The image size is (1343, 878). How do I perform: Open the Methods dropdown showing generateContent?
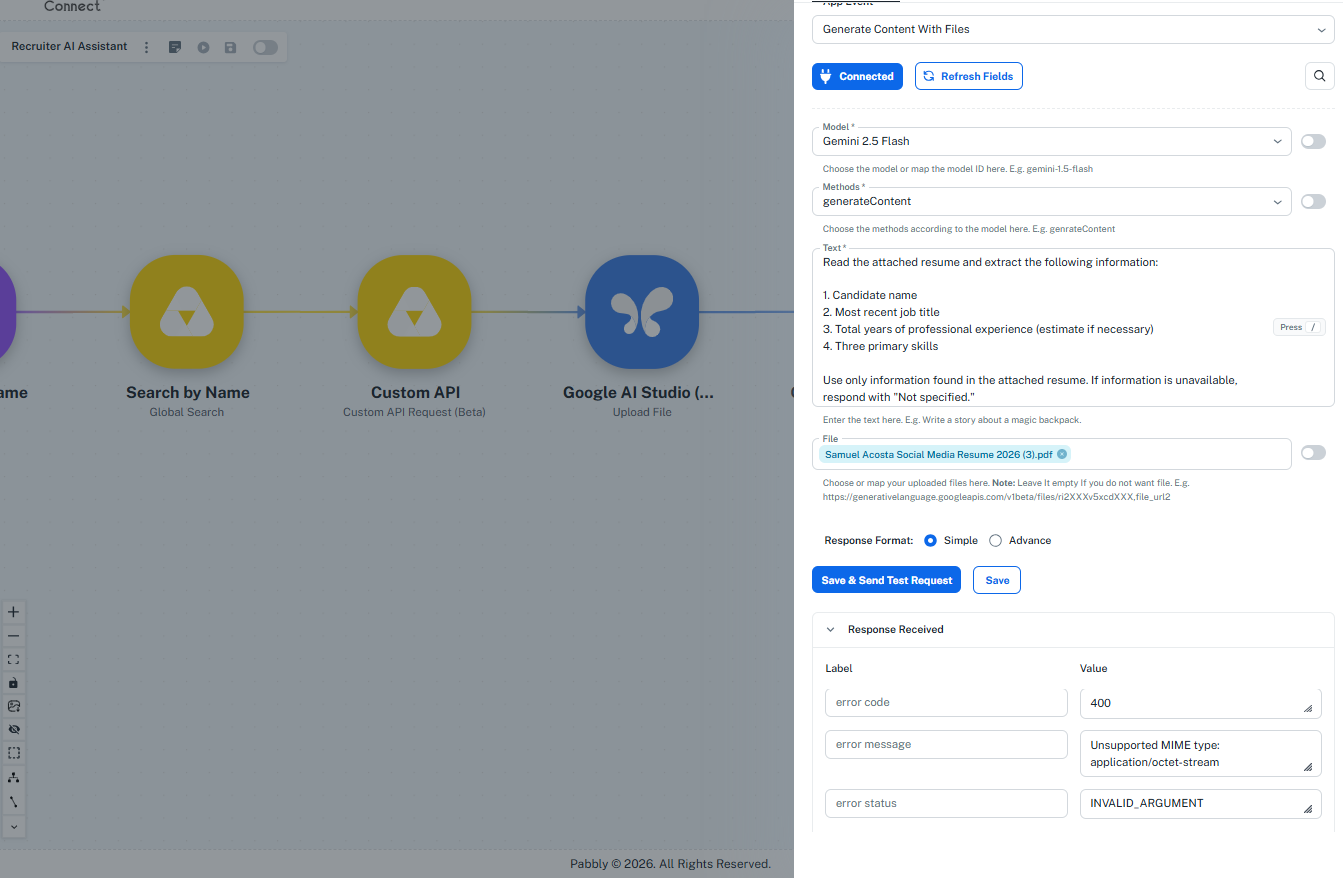[1051, 201]
